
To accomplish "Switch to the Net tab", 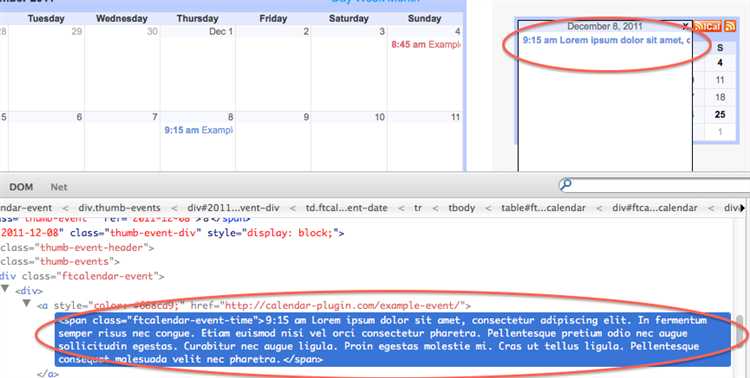I will (x=59, y=187).
